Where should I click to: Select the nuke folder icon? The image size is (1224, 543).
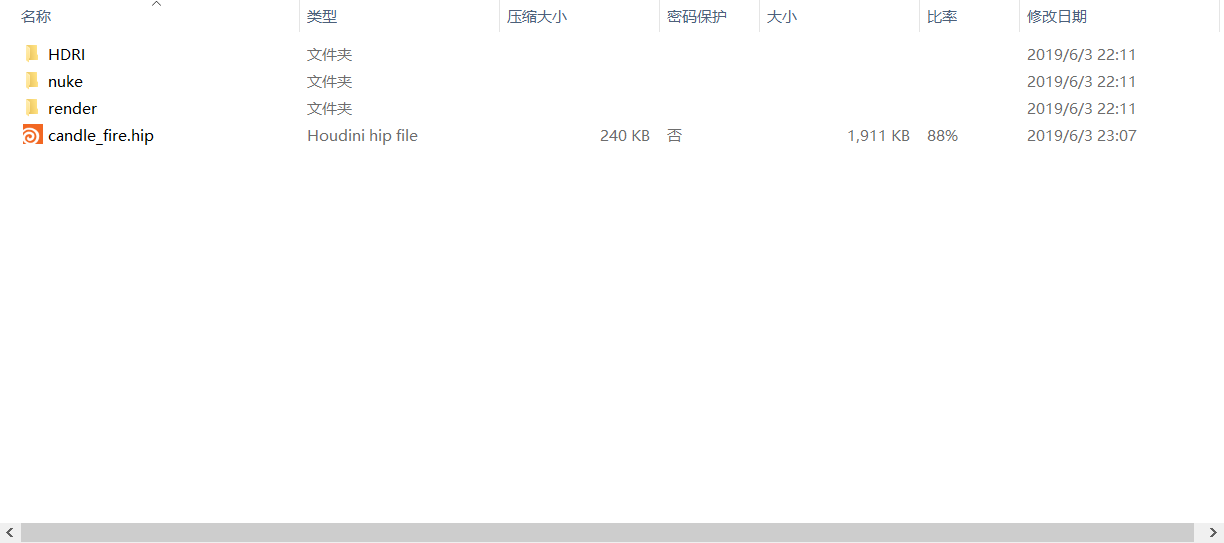[x=32, y=81]
